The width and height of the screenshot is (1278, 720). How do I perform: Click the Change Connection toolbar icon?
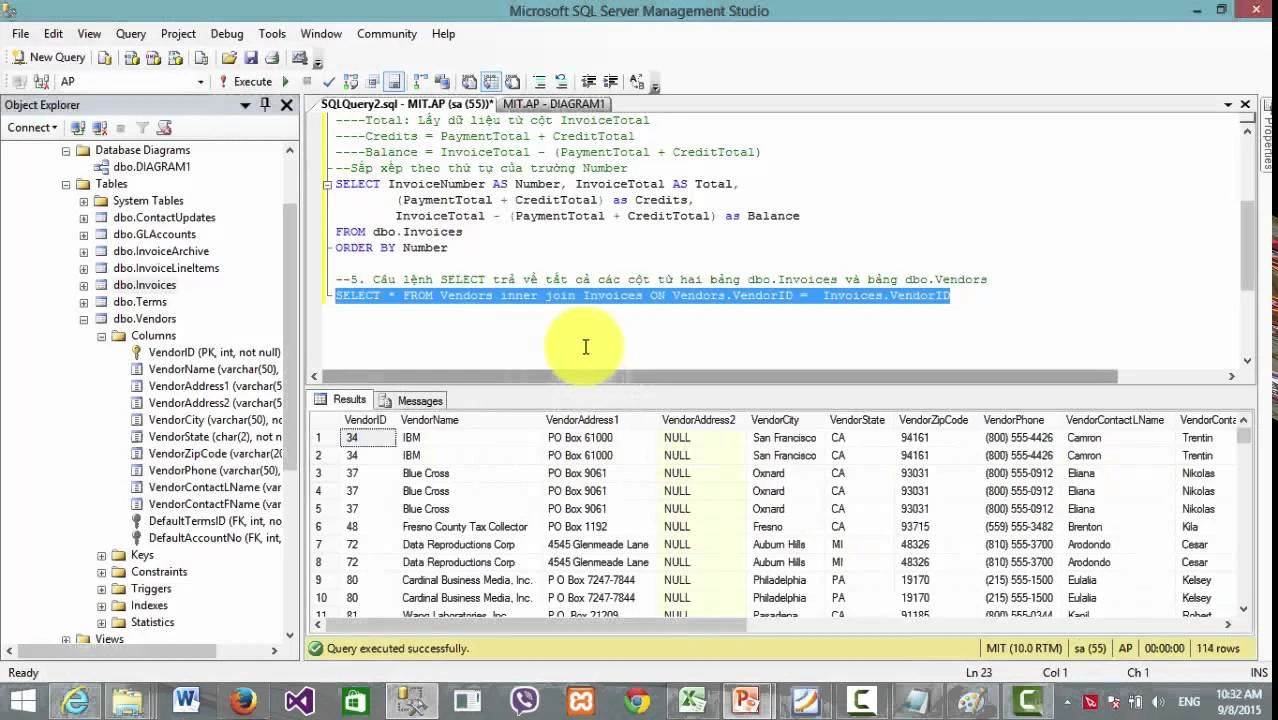click(x=41, y=82)
